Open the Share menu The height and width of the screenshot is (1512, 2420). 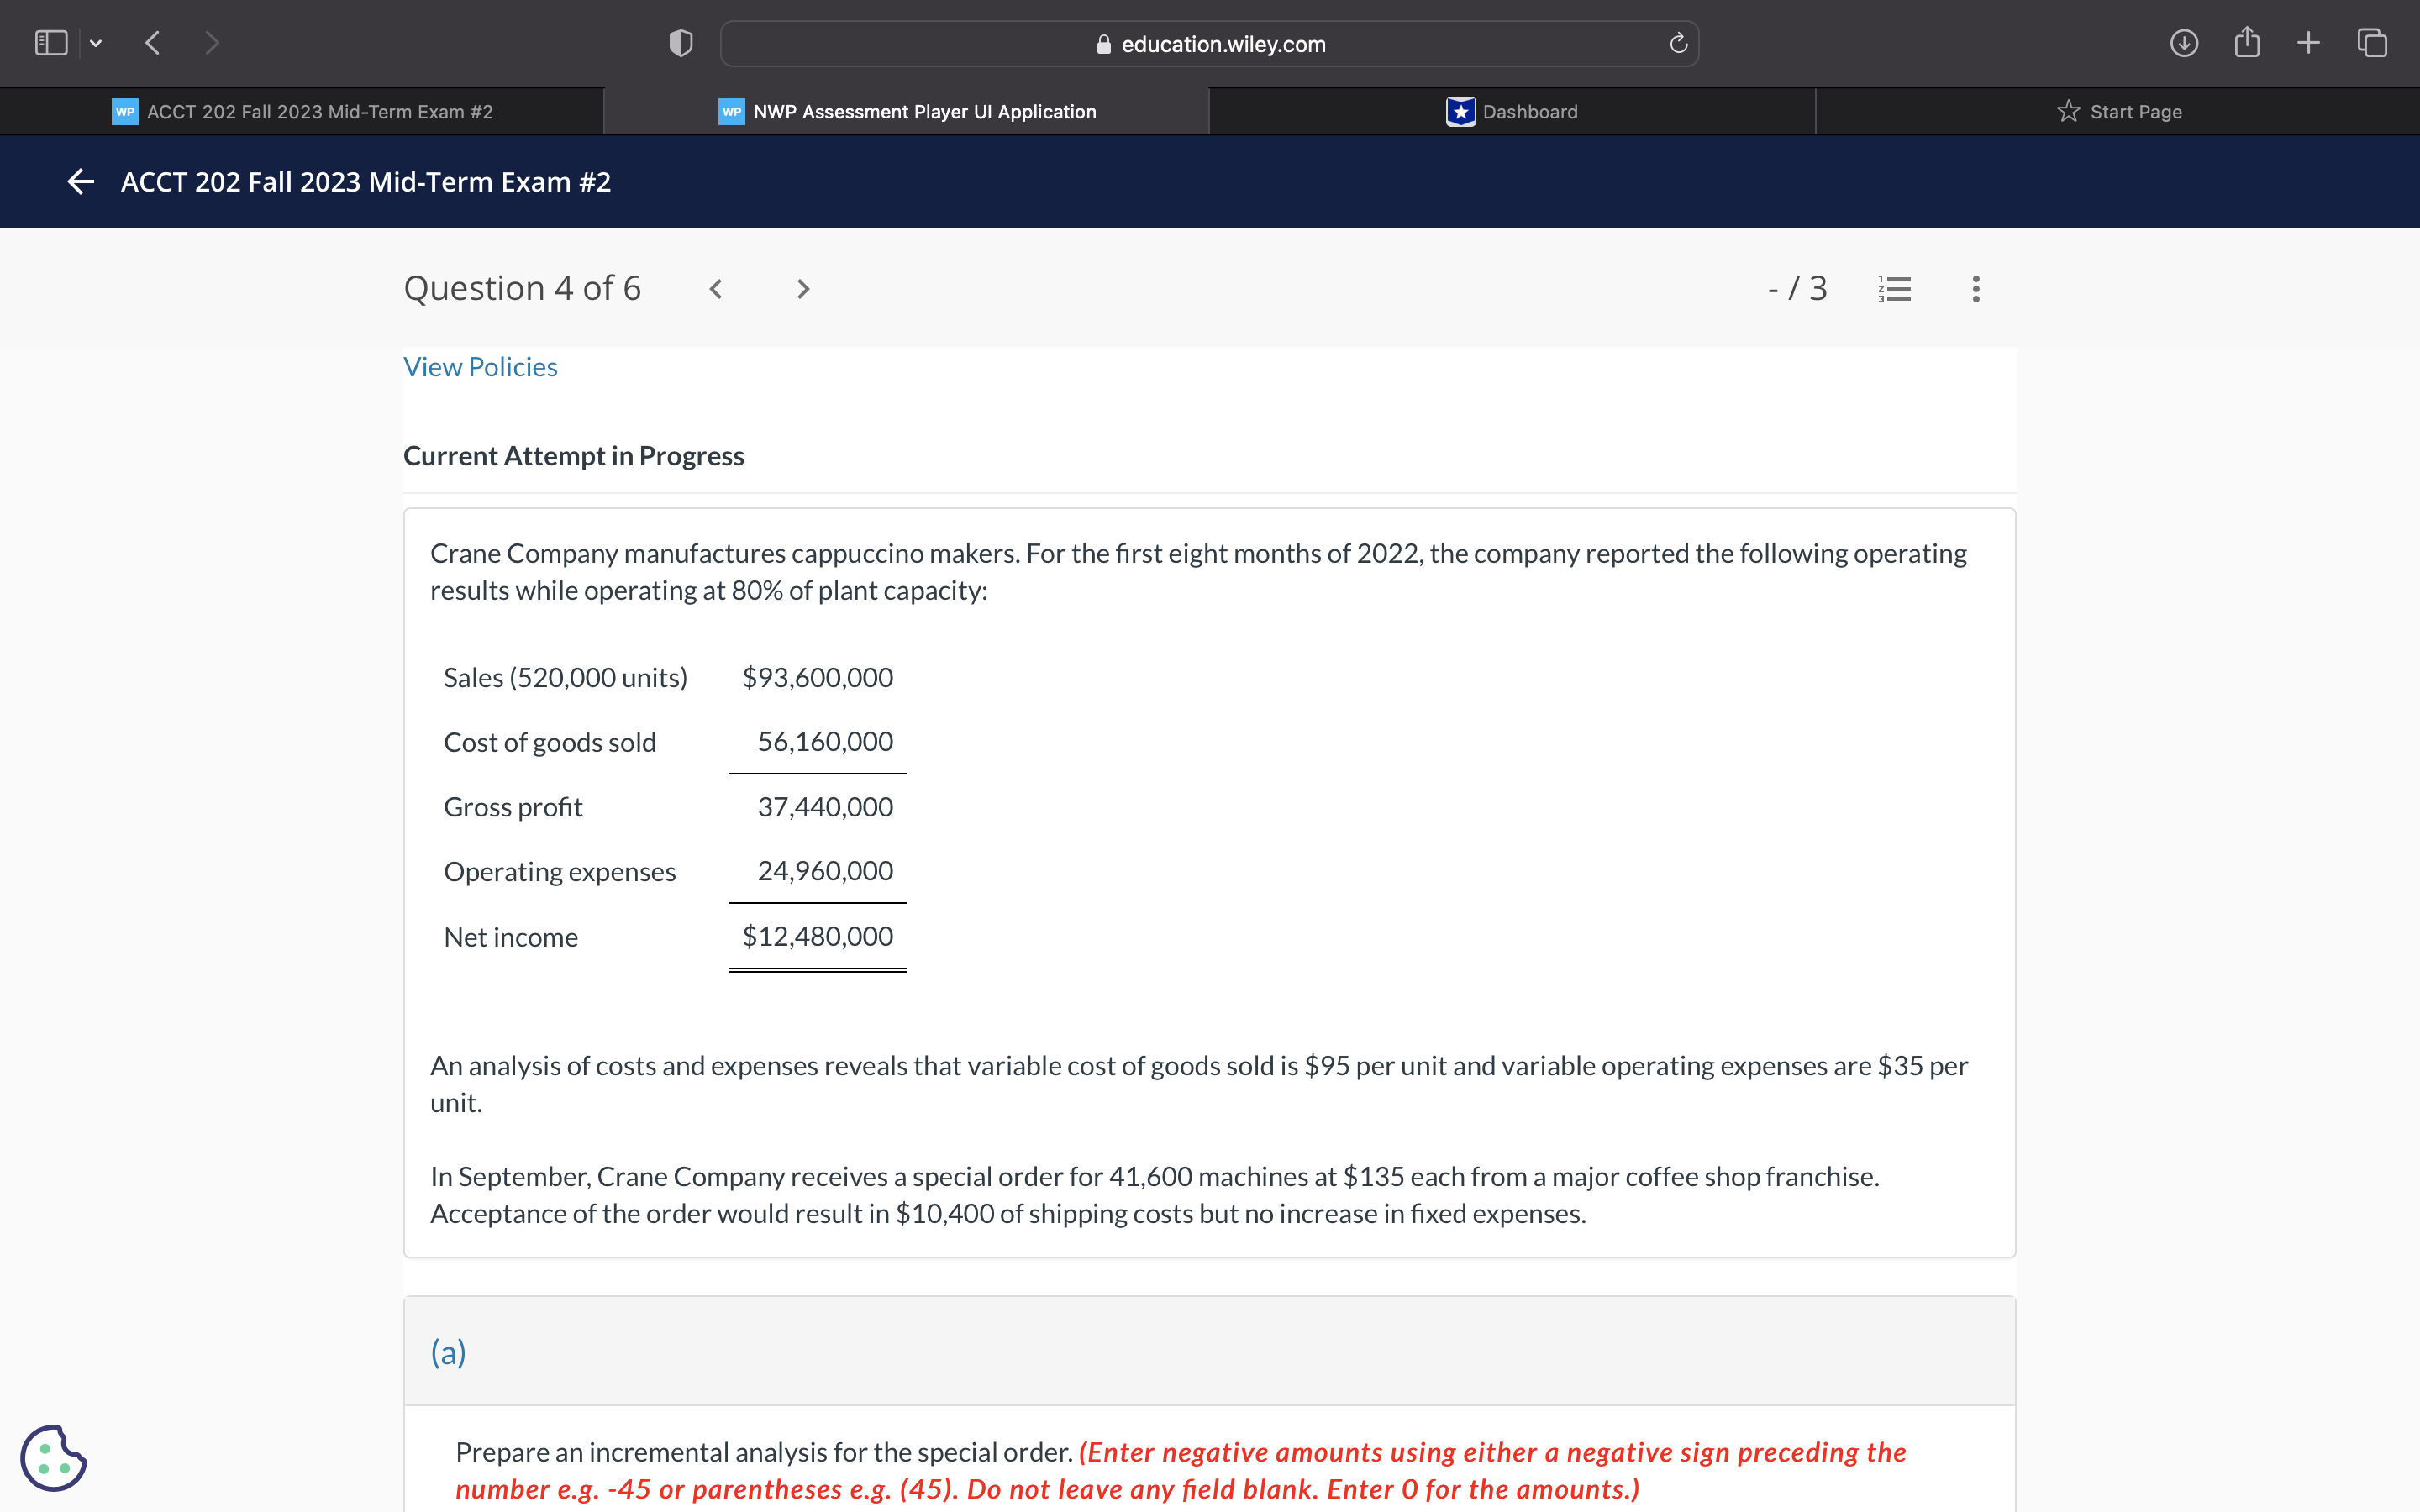[2247, 42]
